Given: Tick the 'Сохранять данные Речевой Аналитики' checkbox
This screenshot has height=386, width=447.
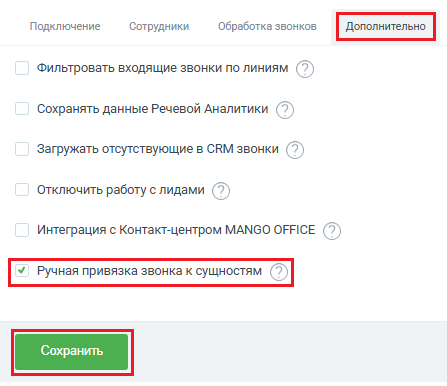Looking at the screenshot, I should pos(22,109).
